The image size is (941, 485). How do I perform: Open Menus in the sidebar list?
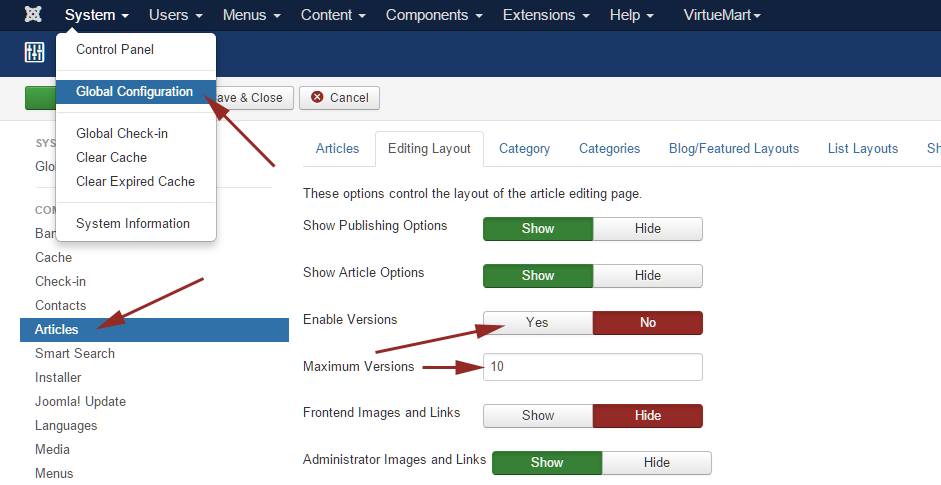(x=54, y=474)
